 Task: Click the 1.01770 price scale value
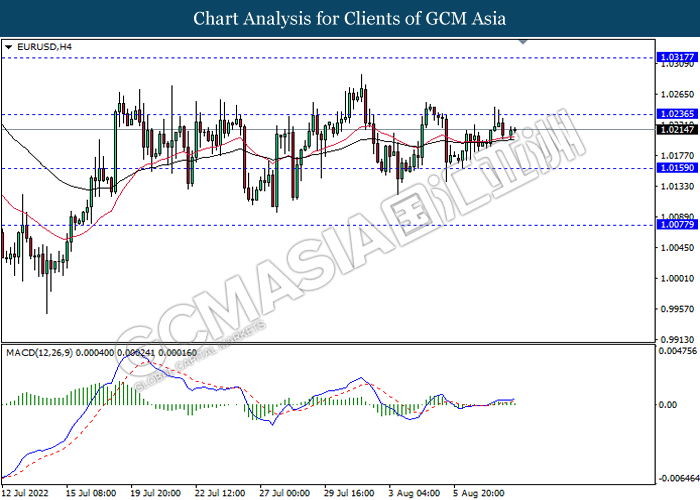[x=678, y=156]
